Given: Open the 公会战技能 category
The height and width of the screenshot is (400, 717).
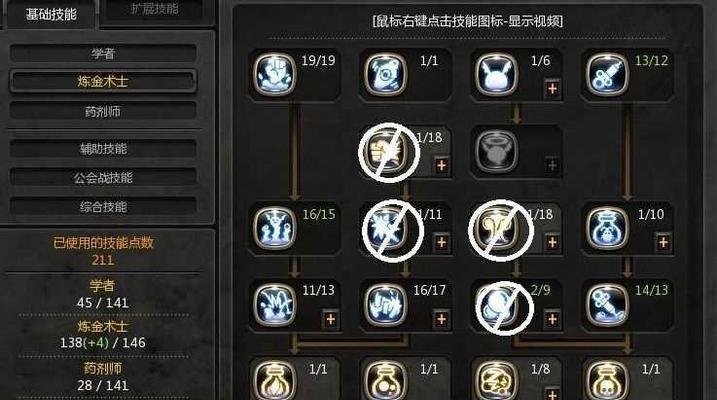Looking at the screenshot, I should [103, 177].
